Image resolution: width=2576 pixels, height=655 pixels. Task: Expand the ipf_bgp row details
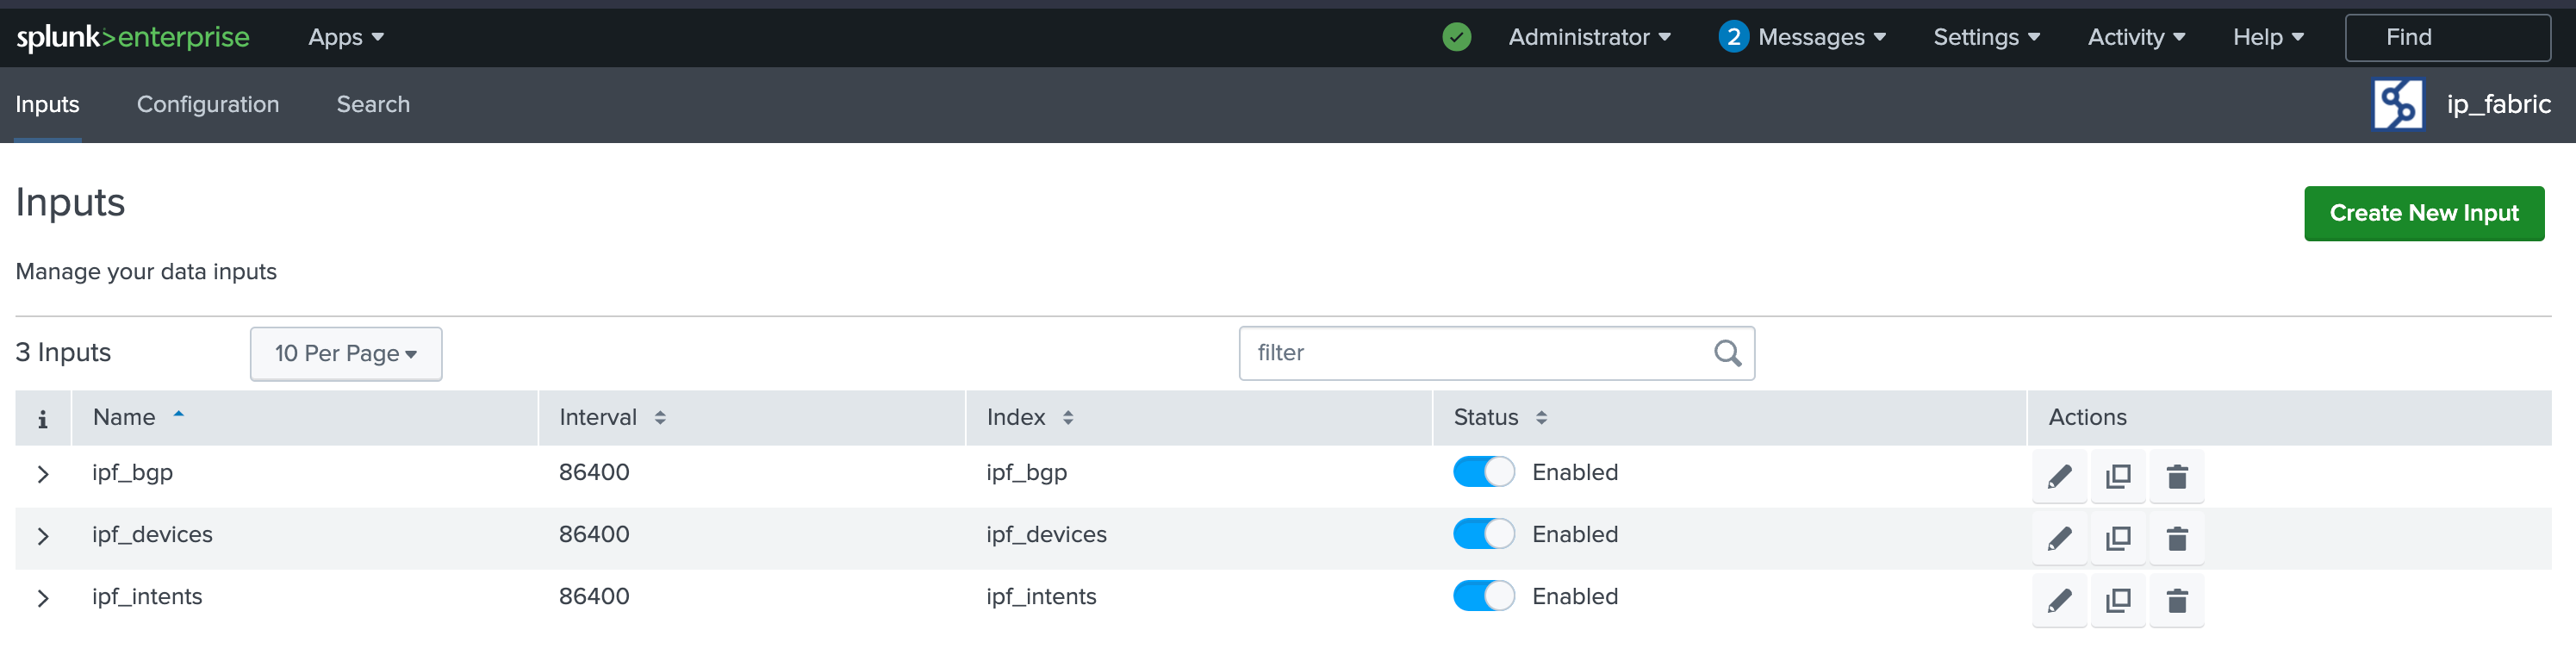(x=43, y=474)
